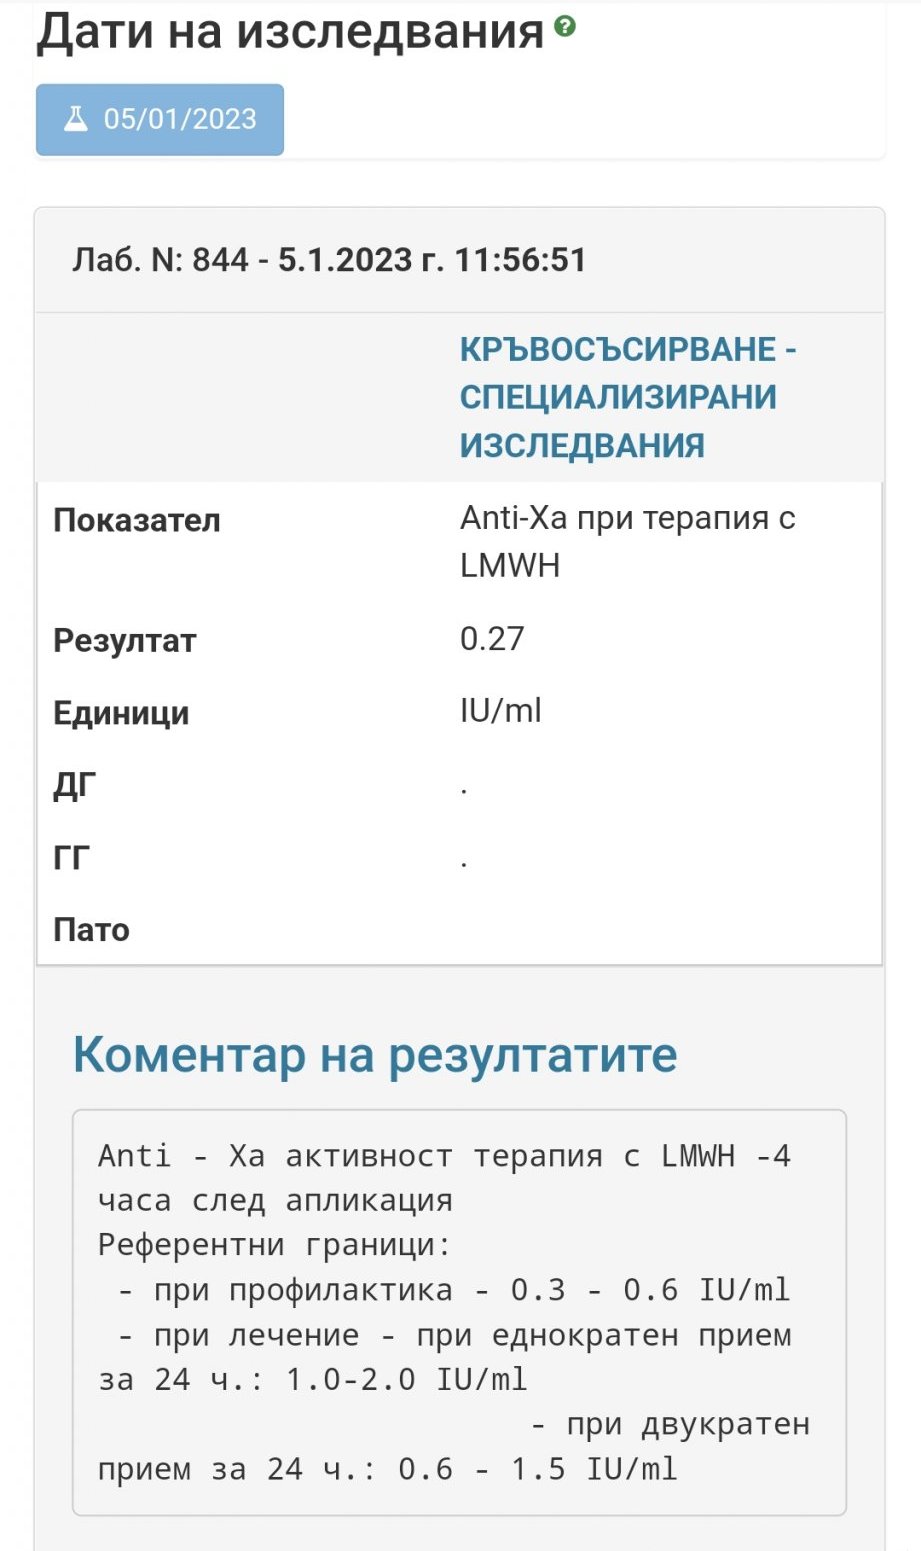Click the flask icon in date button
Viewport: 921px width, 1551px height.
point(76,119)
